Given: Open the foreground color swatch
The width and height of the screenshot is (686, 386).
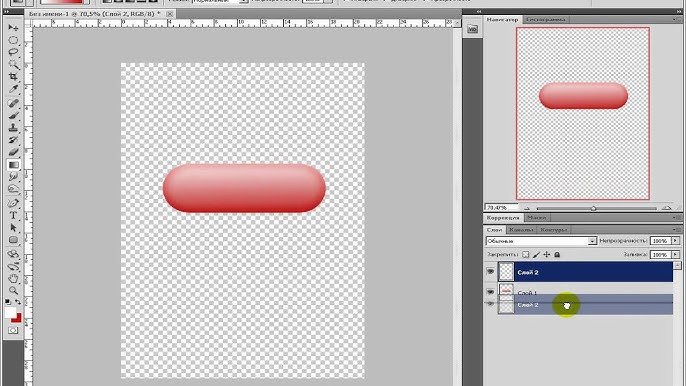Looking at the screenshot, I should 10,312.
